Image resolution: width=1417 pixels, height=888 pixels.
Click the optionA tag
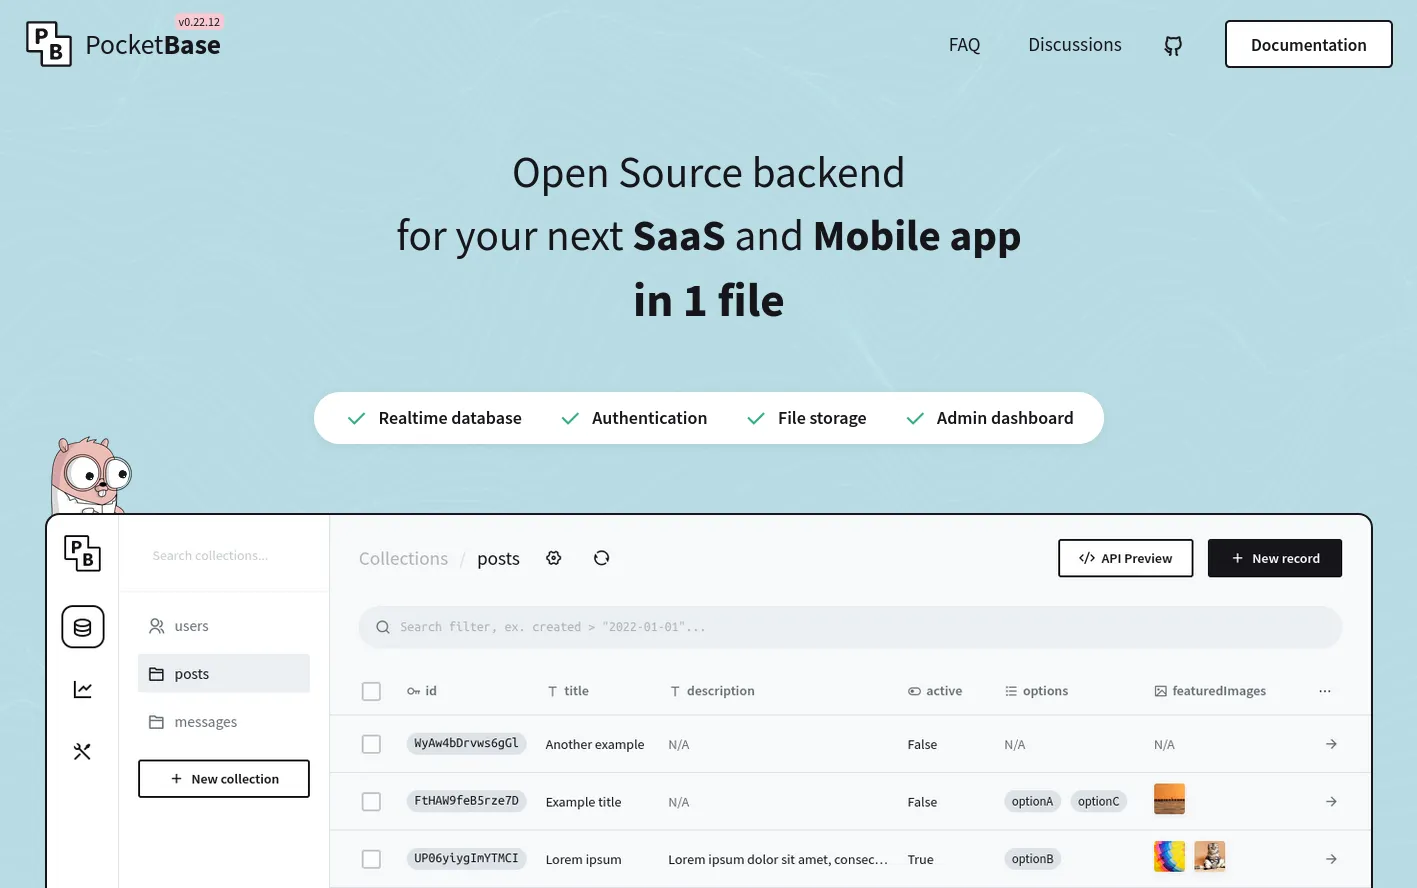pyautogui.click(x=1032, y=801)
